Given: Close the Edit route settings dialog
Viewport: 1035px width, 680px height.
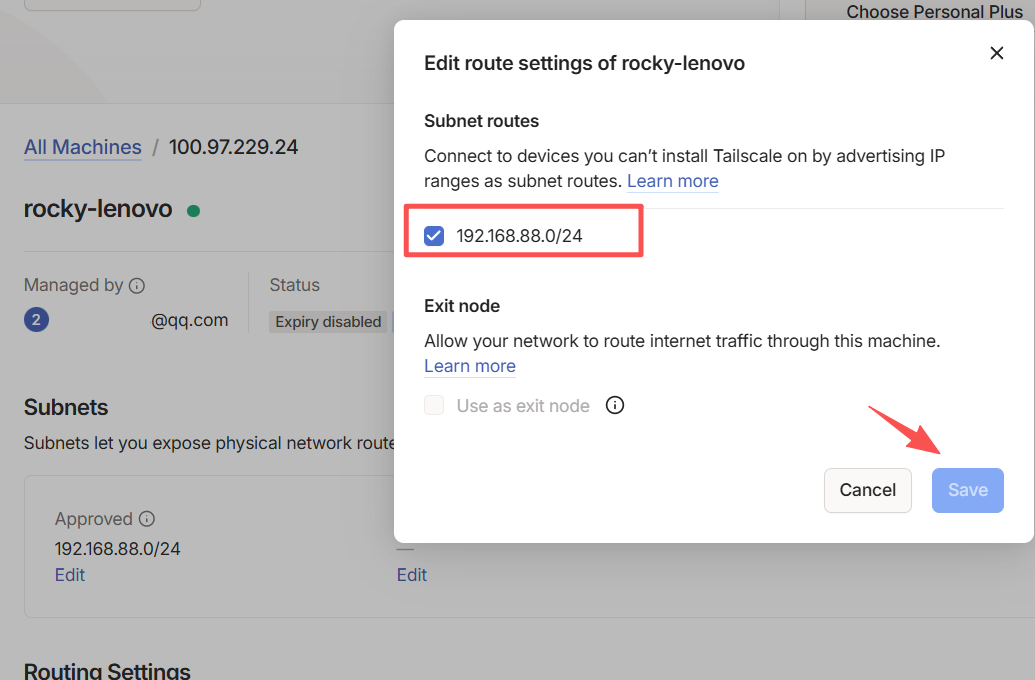Looking at the screenshot, I should (996, 53).
